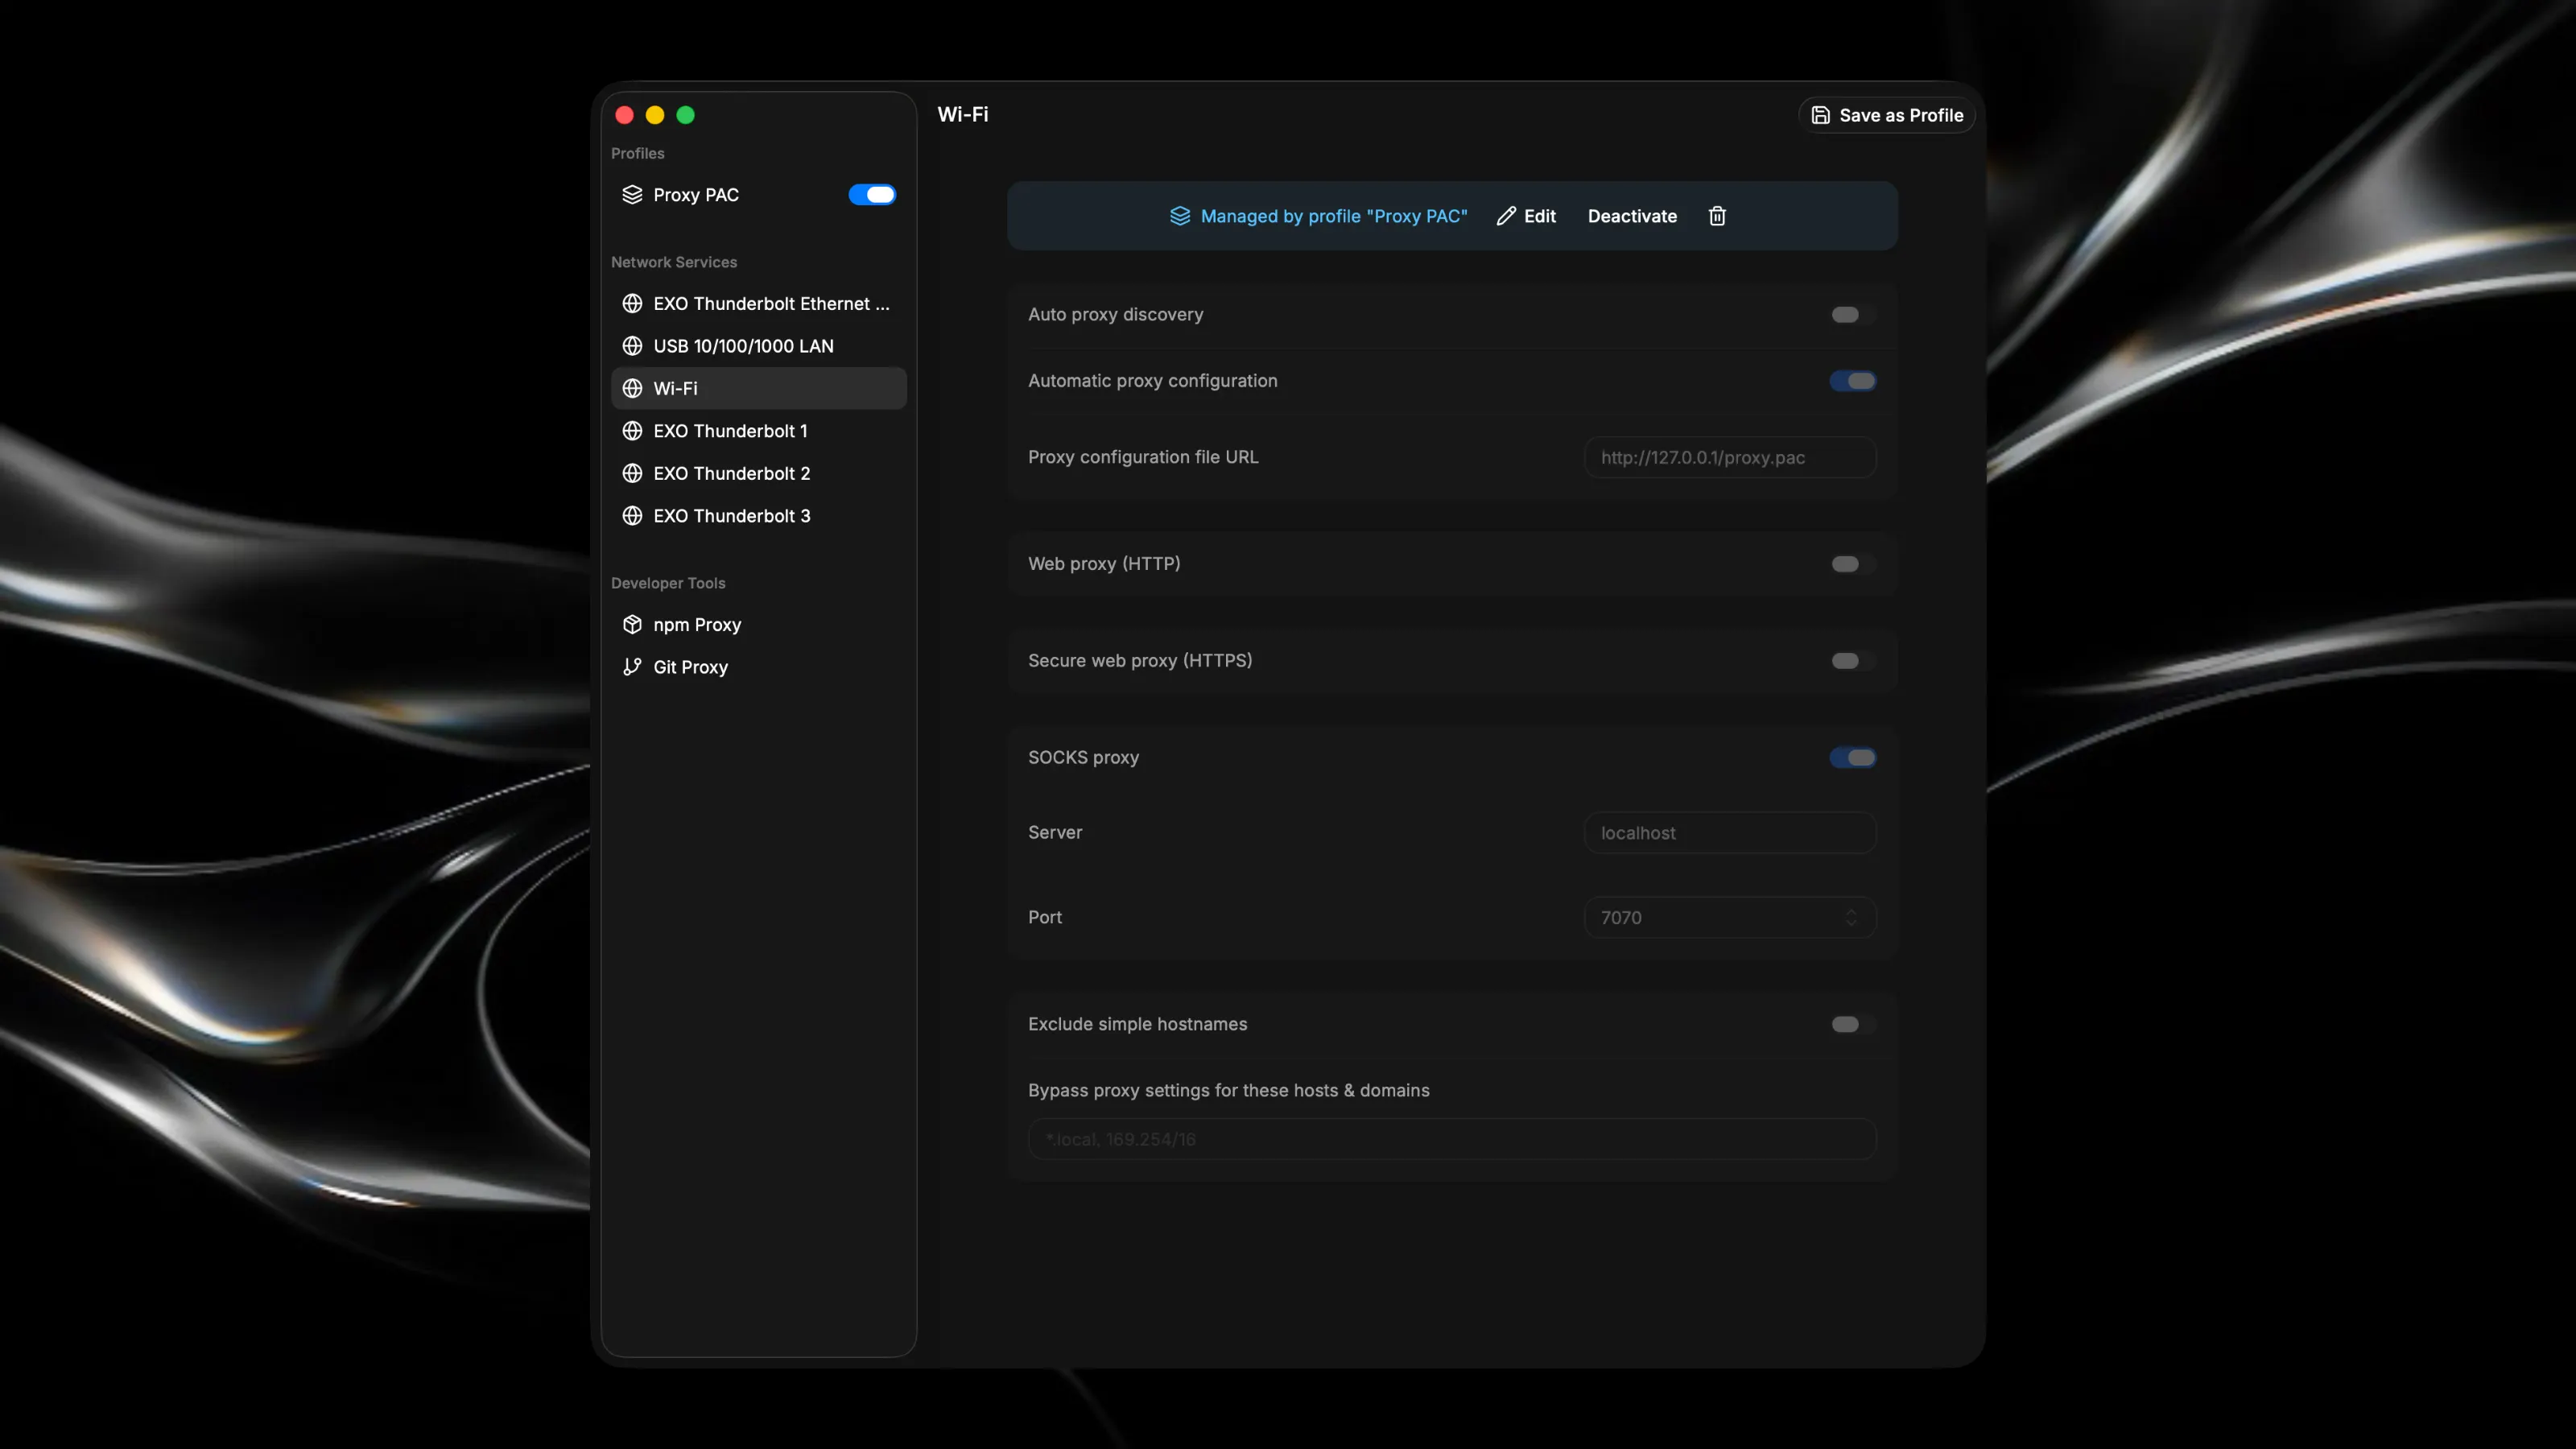The width and height of the screenshot is (2576, 1449).
Task: Click the globe icon beside Wi-Fi
Action: (632, 389)
